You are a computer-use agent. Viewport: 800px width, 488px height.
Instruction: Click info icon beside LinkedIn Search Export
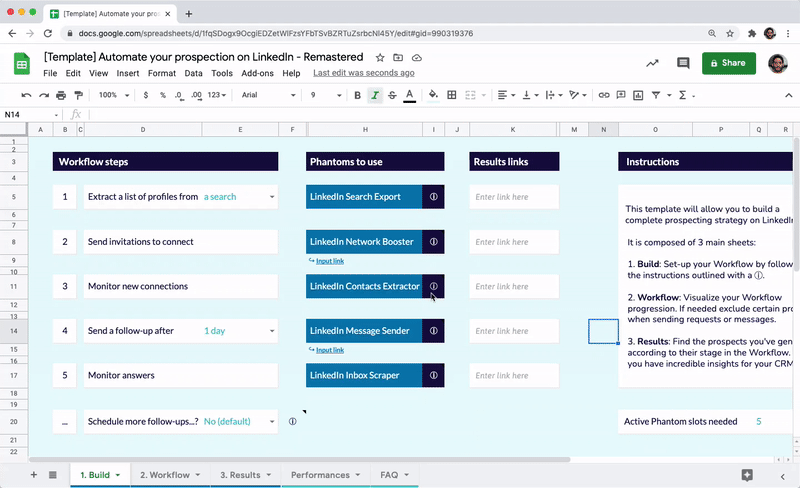433,197
